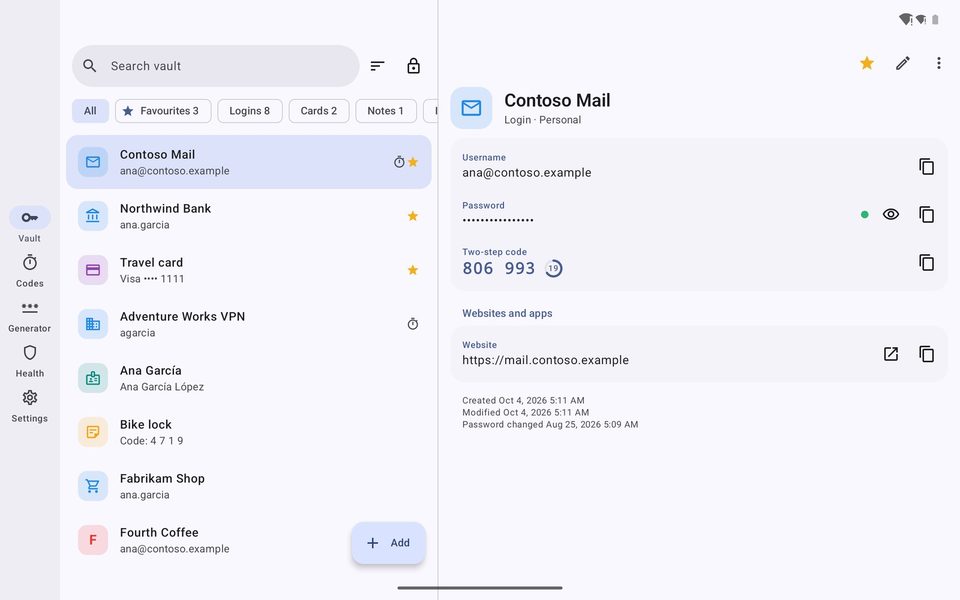Click the Fabrikam Shop cart icon

(92, 486)
